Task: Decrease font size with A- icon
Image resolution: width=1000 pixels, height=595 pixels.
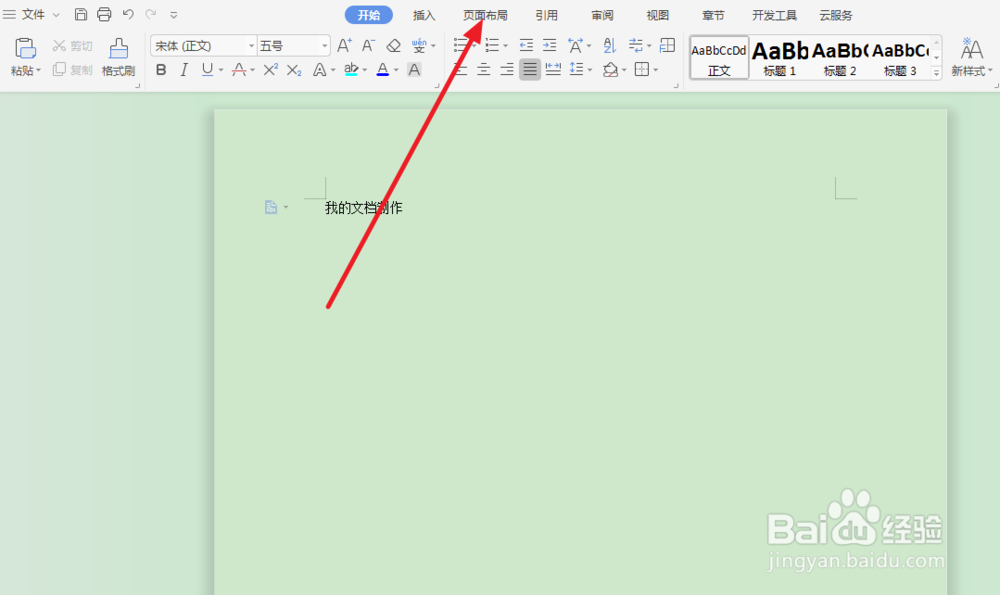Action: [368, 45]
